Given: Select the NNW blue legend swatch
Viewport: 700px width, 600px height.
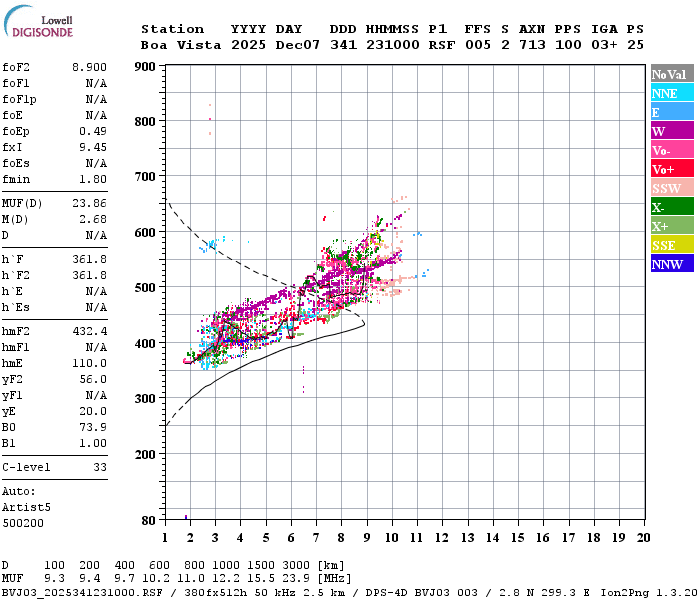Looking at the screenshot, I should point(672,263).
